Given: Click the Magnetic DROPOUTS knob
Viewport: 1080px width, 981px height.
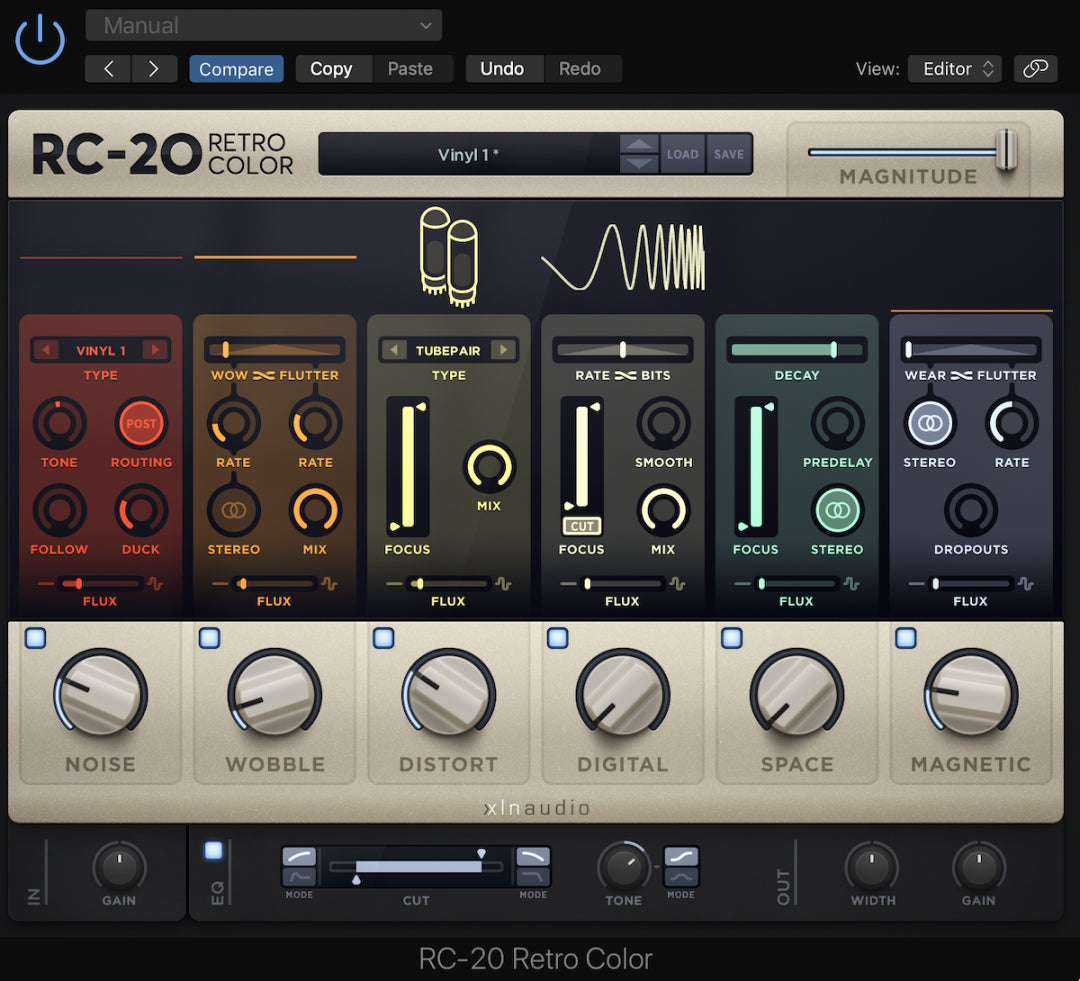Looking at the screenshot, I should pyautogui.click(x=970, y=510).
